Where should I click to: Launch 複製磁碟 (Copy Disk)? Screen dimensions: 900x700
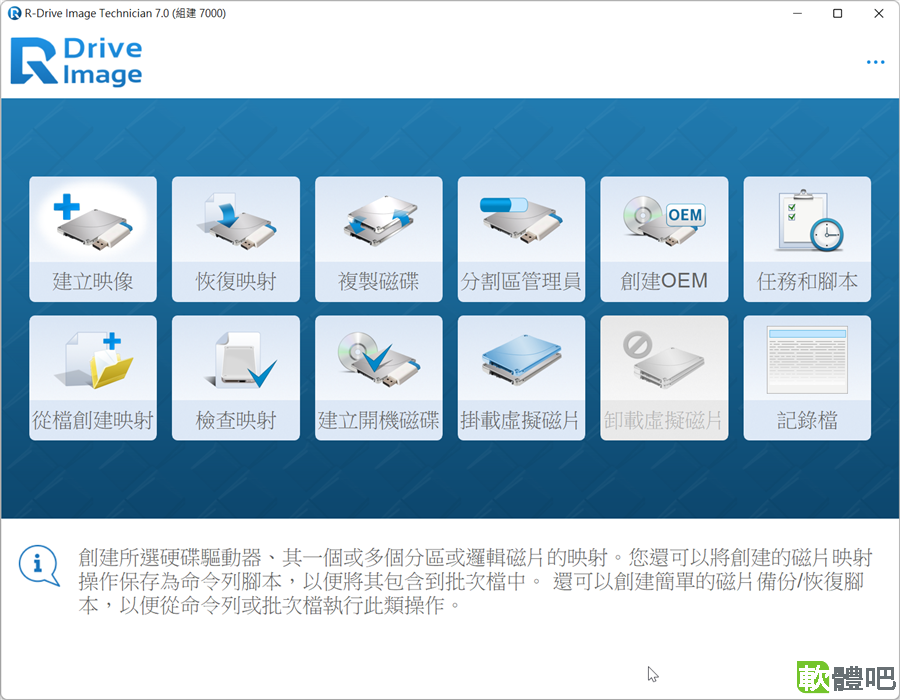[379, 238]
